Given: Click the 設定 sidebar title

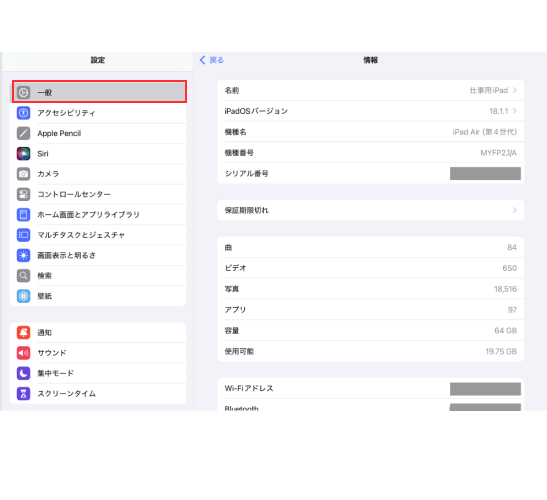Looking at the screenshot, I should point(98,60).
